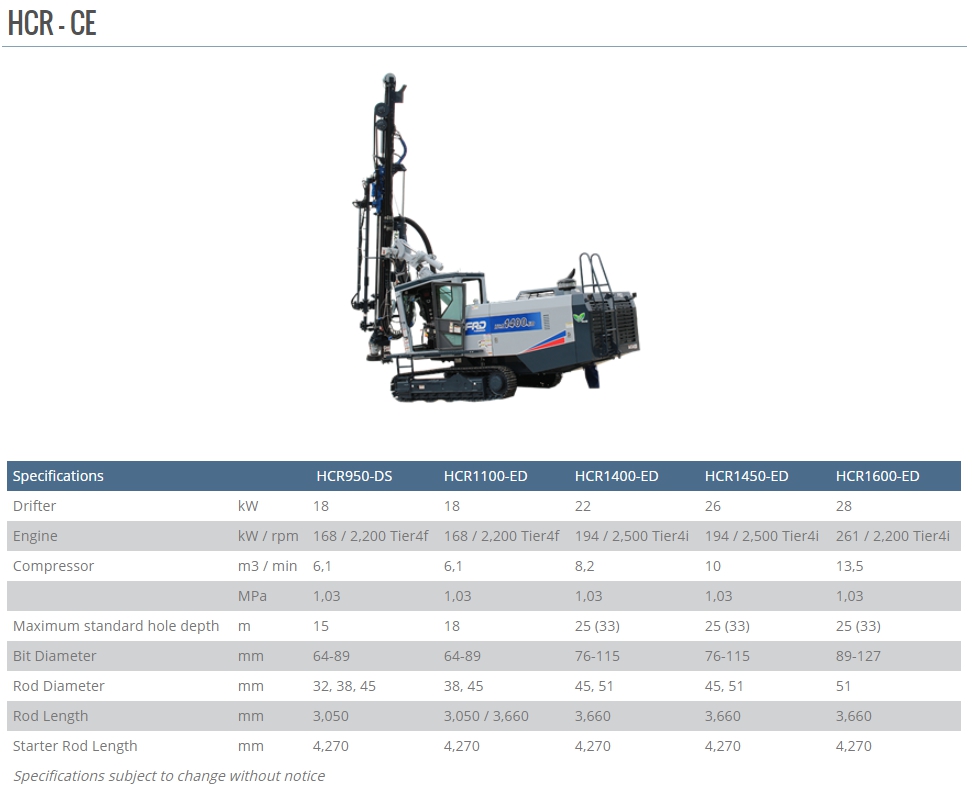This screenshot has width=976, height=795.
Task: Select the HCR1400-ED column header
Action: (x=616, y=476)
